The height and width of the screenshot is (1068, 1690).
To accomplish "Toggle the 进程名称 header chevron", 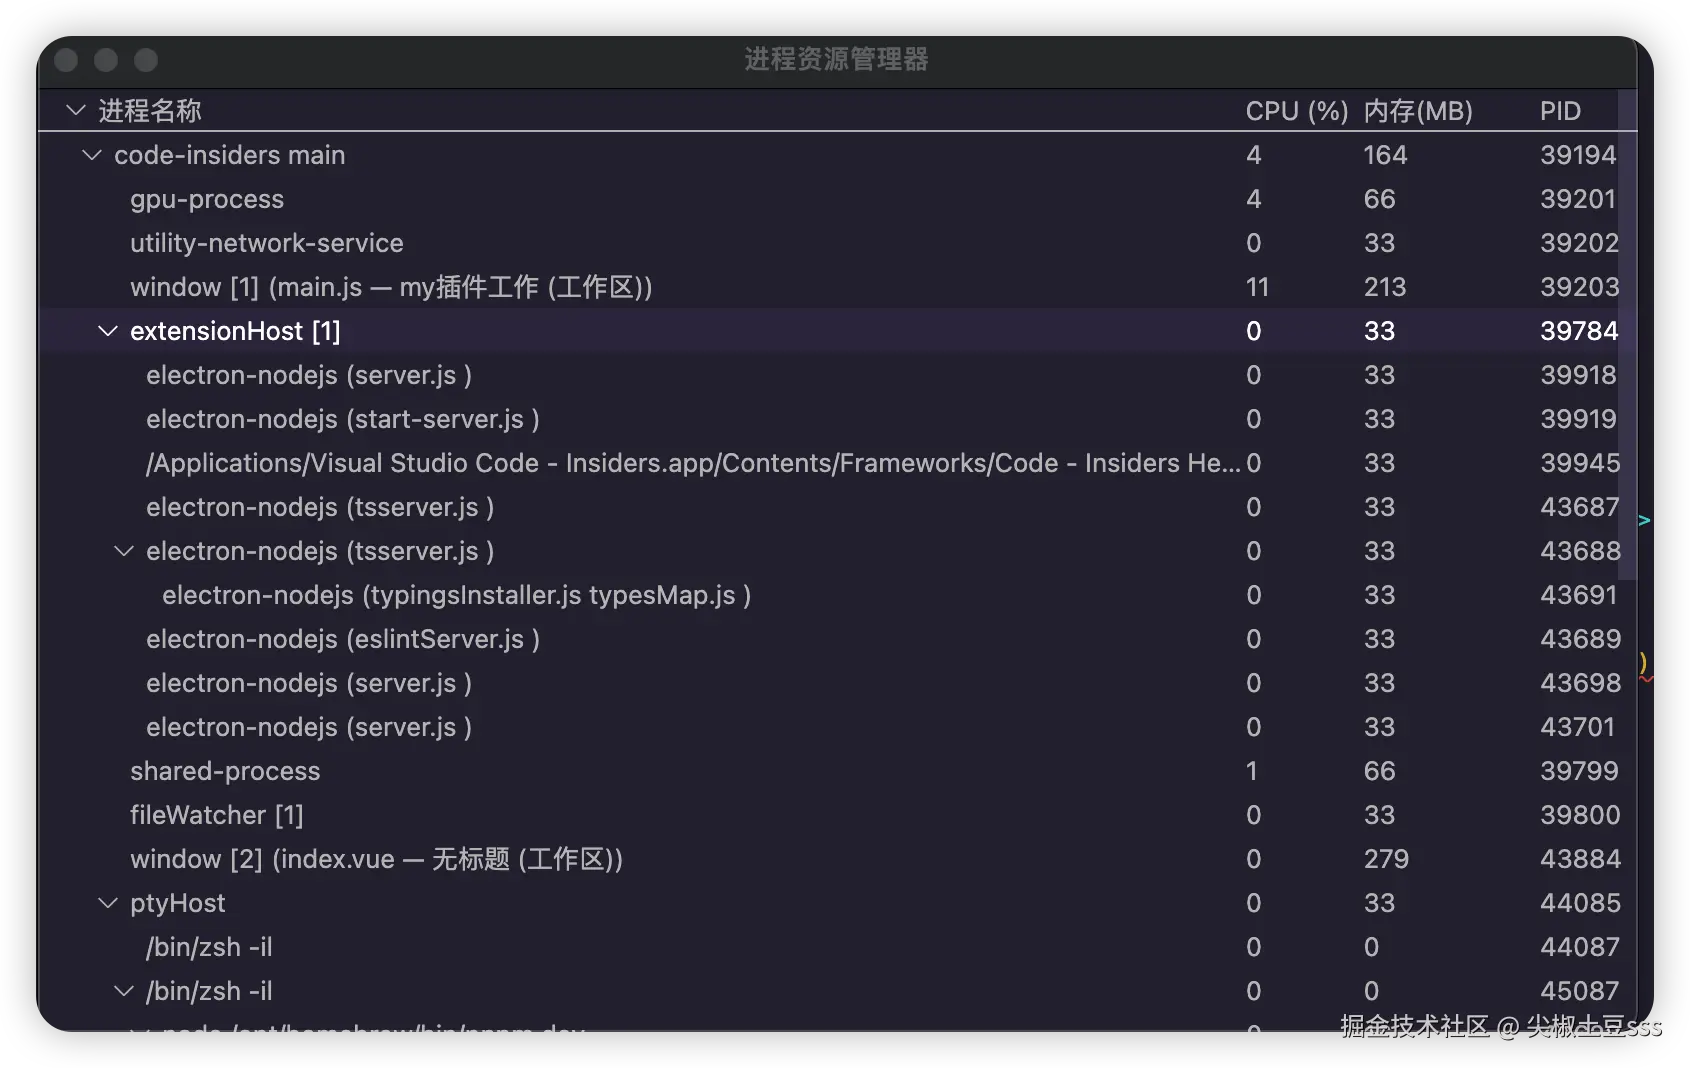I will pyautogui.click(x=76, y=110).
